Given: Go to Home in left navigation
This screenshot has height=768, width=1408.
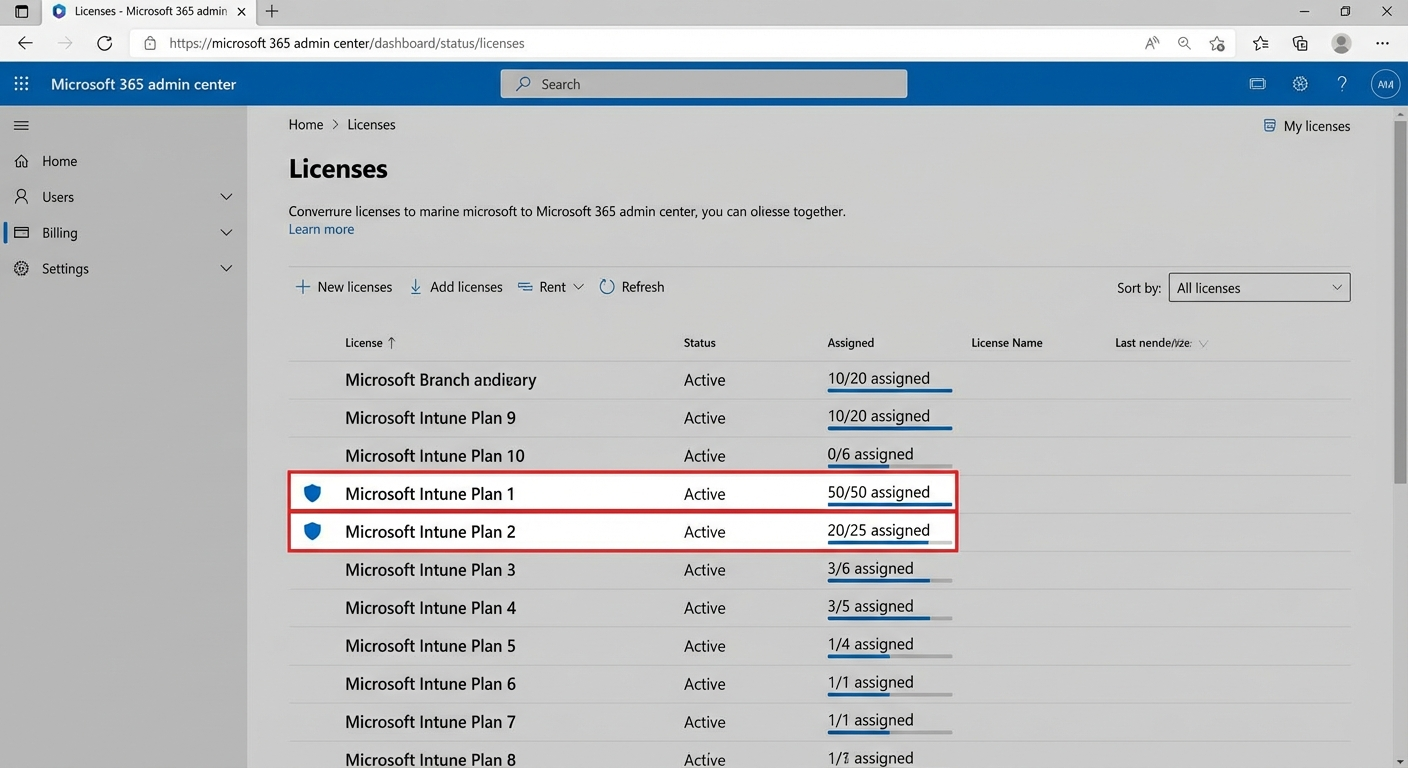Looking at the screenshot, I should 59,161.
